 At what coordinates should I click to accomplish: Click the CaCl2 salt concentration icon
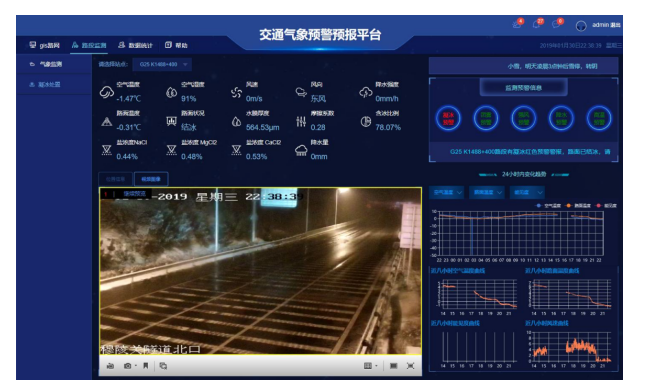[236, 150]
